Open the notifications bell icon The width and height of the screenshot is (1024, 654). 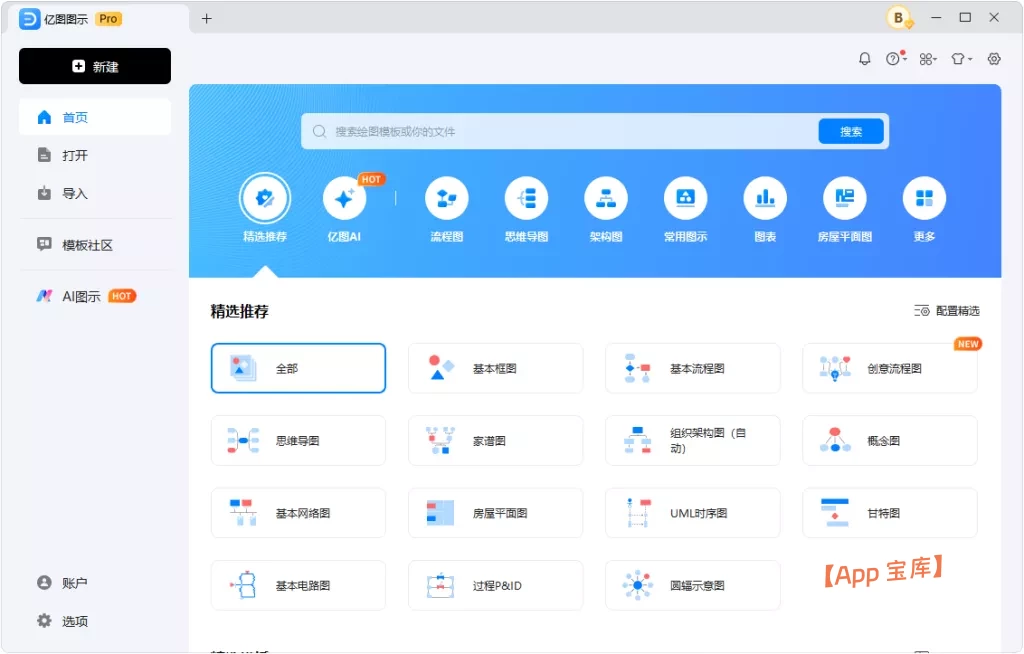(x=865, y=59)
